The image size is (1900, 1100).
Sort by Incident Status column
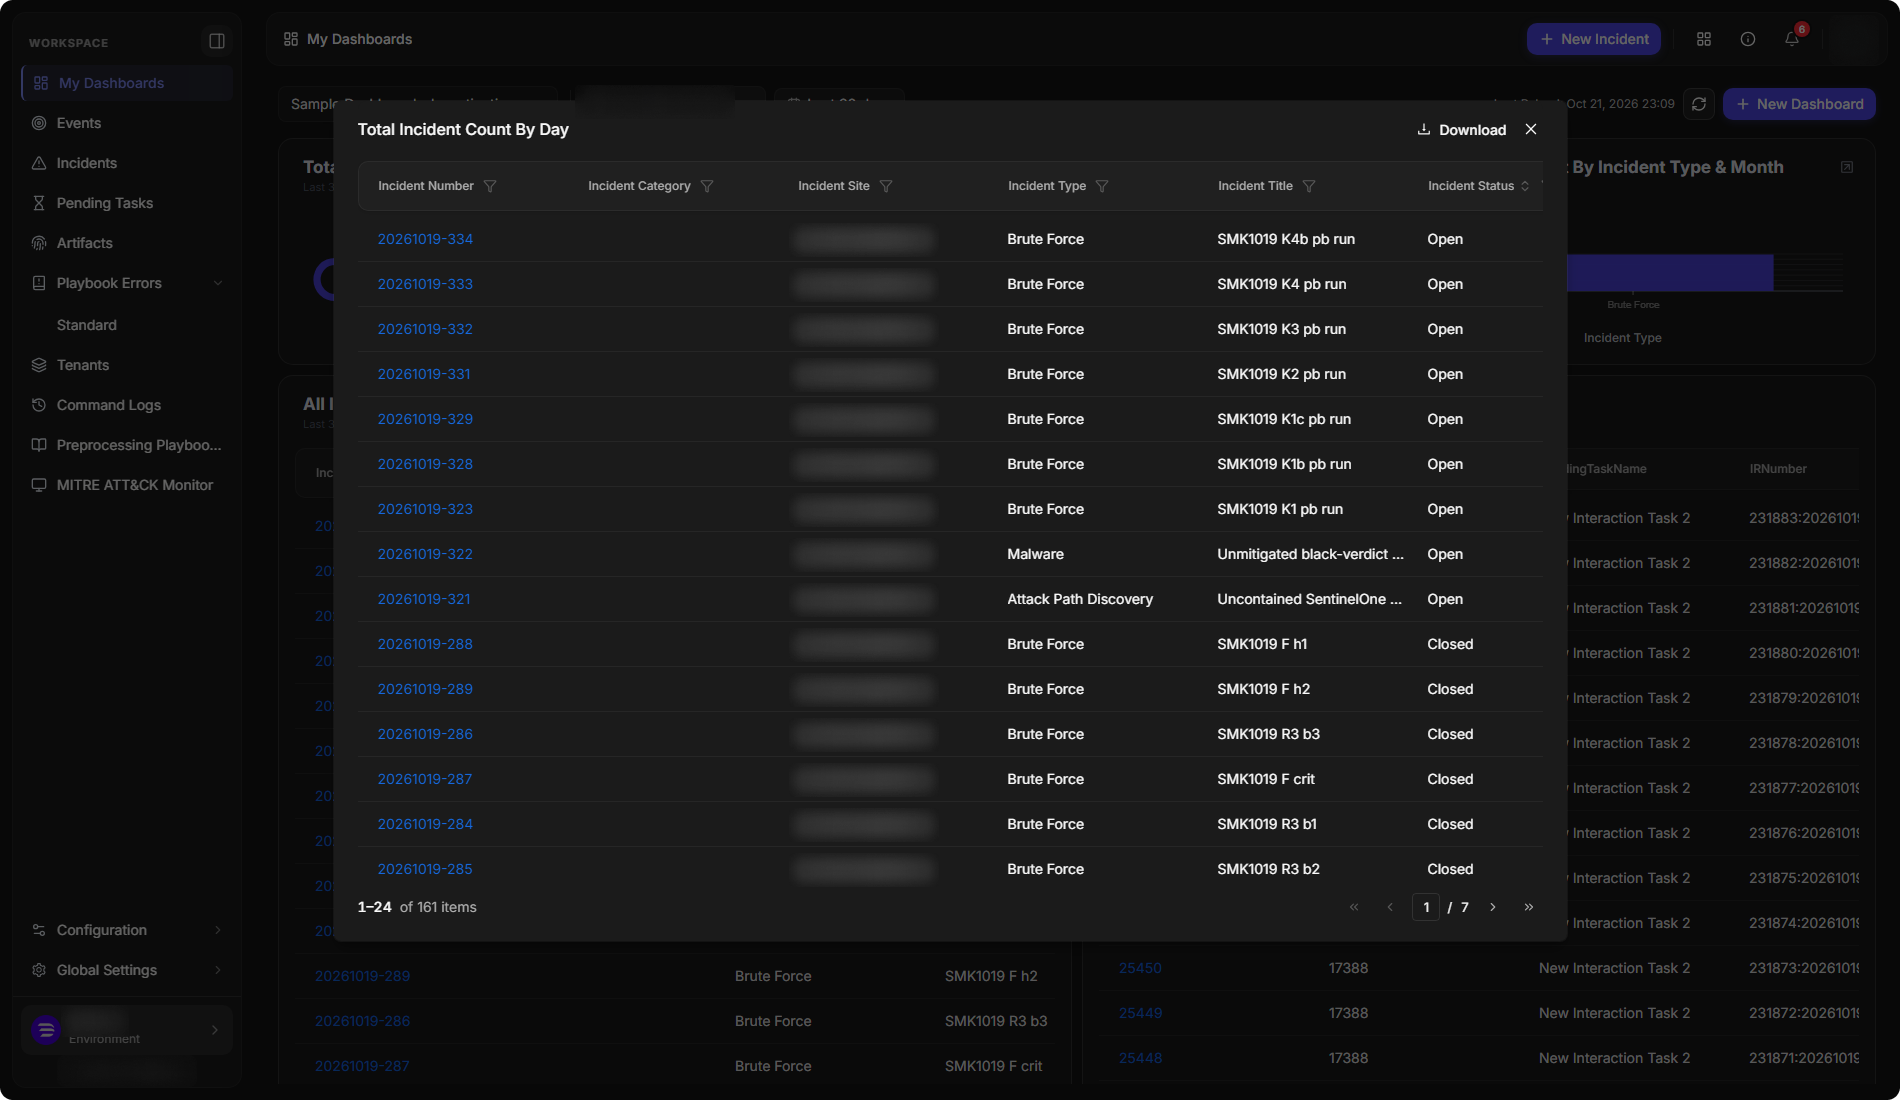[x=1525, y=186]
